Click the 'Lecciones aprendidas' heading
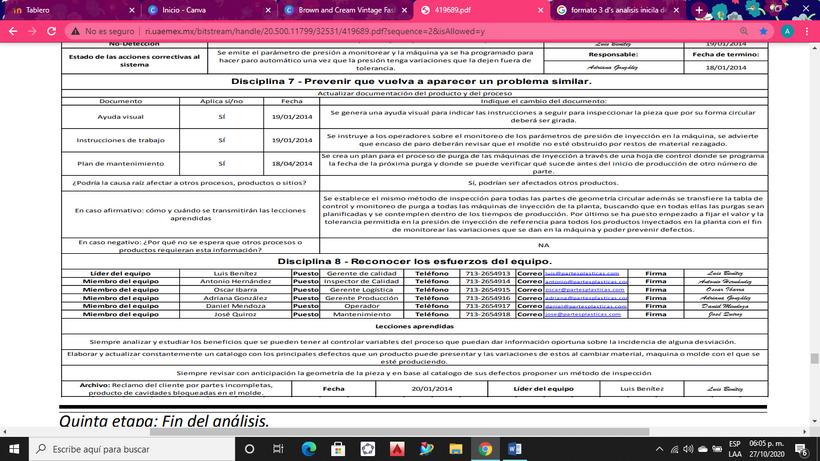 click(x=414, y=326)
